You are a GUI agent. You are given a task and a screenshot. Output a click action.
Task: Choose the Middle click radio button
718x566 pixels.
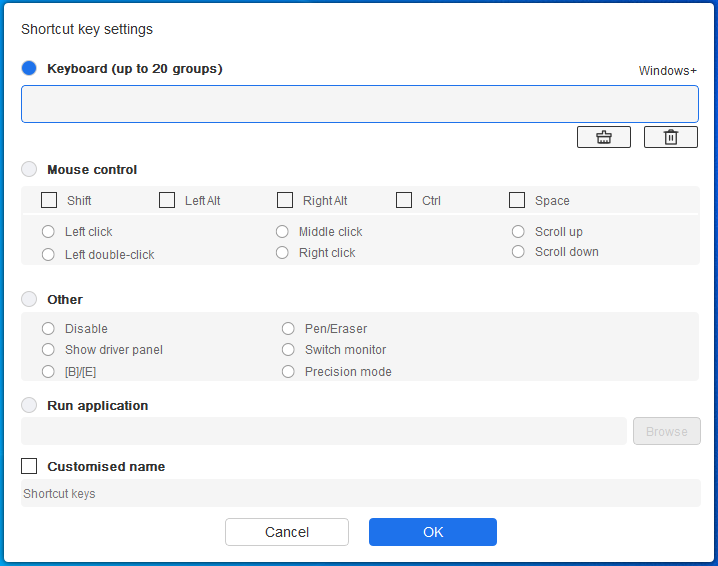tap(282, 232)
